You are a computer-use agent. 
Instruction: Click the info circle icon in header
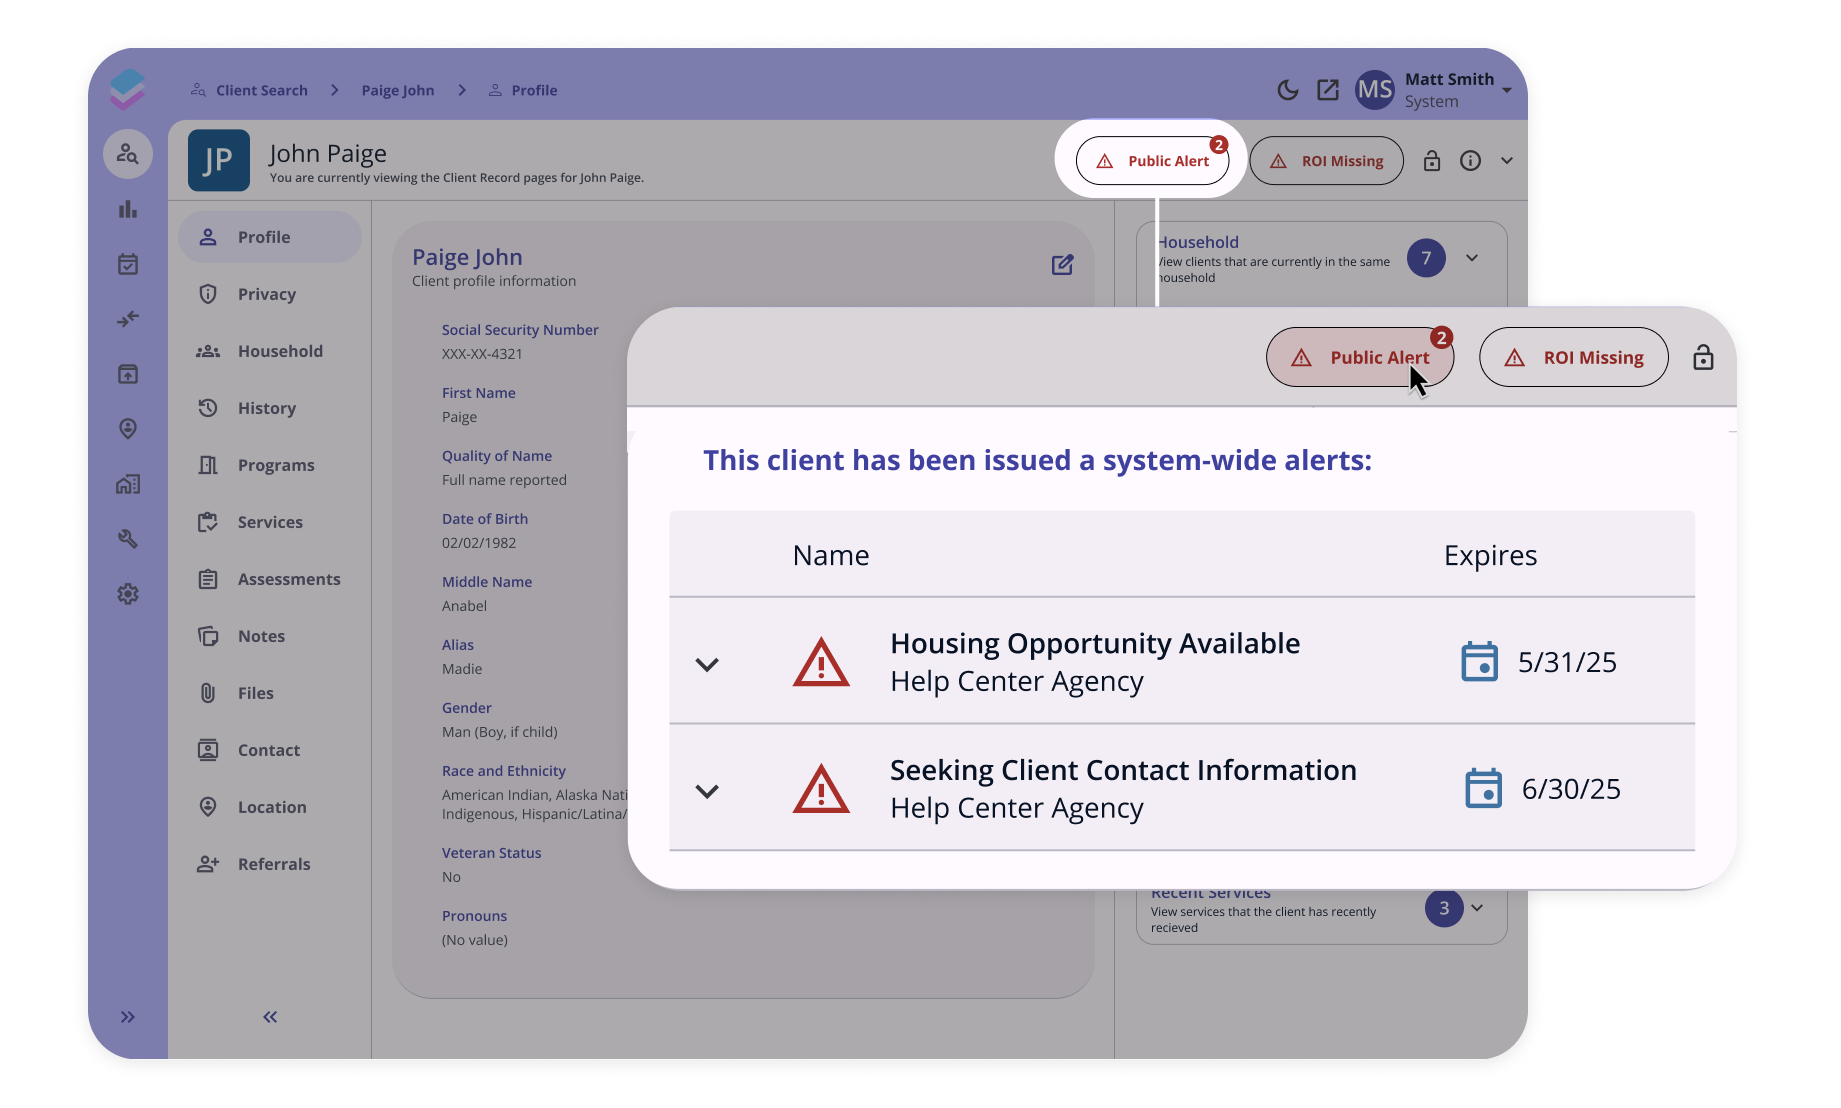coord(1470,161)
